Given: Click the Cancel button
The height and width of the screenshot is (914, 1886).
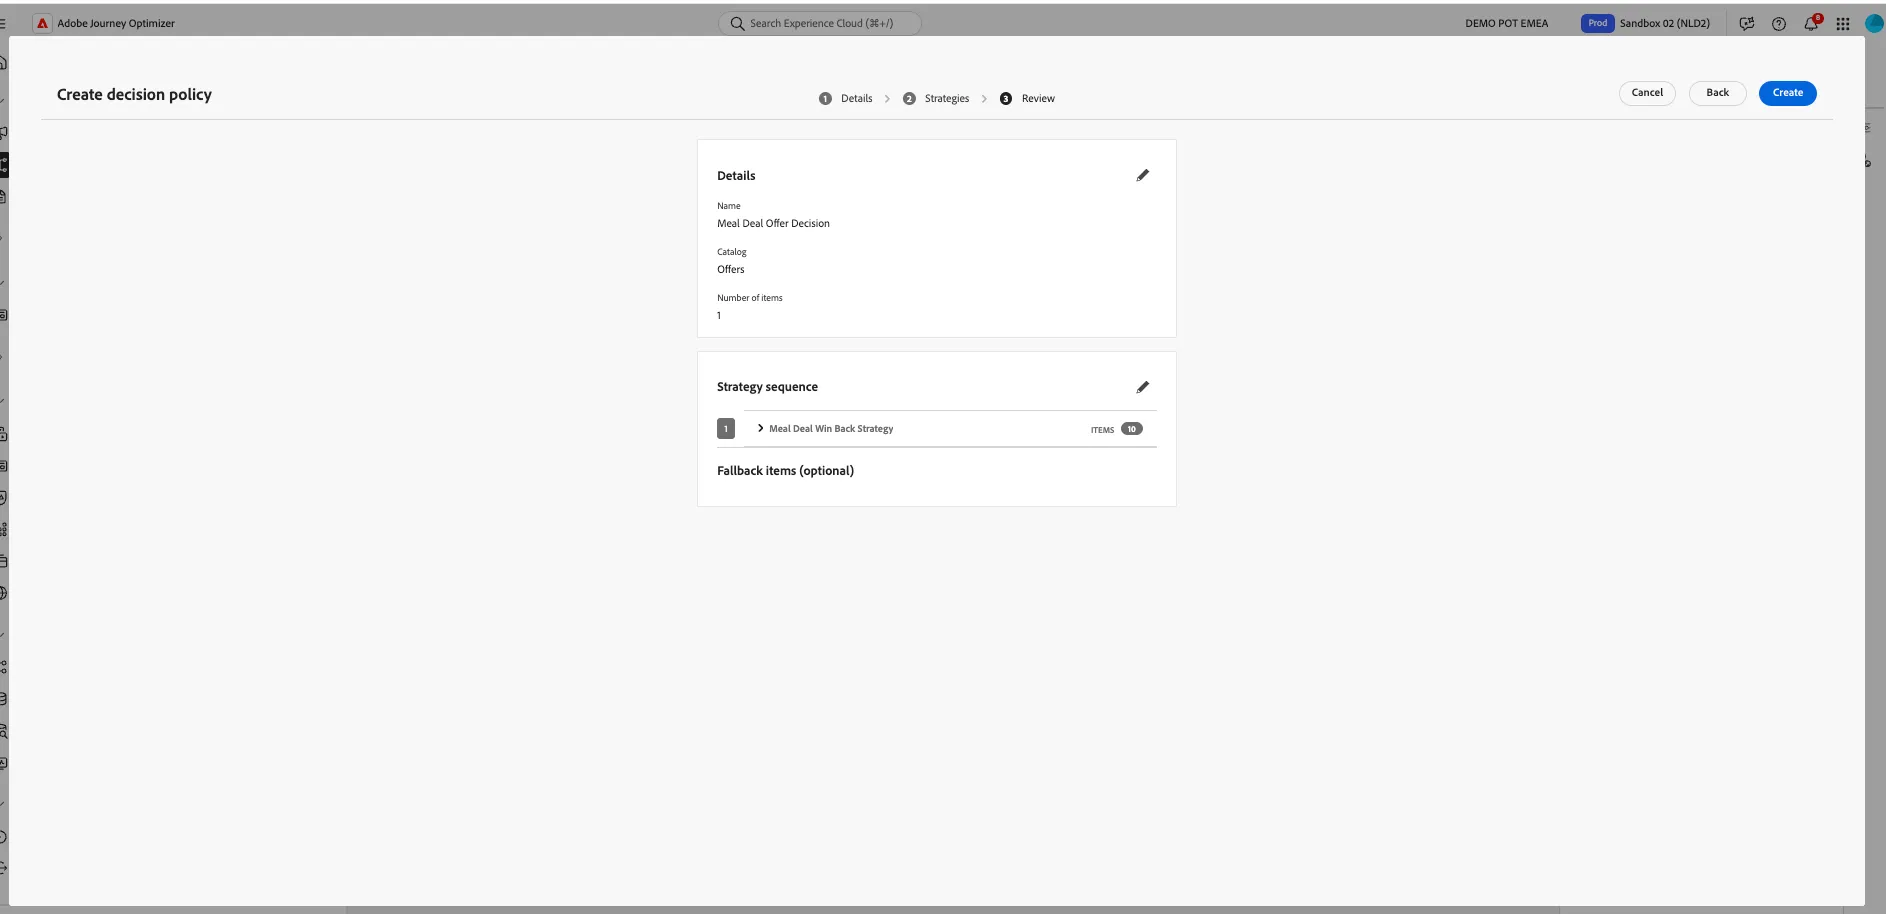Looking at the screenshot, I should point(1647,93).
